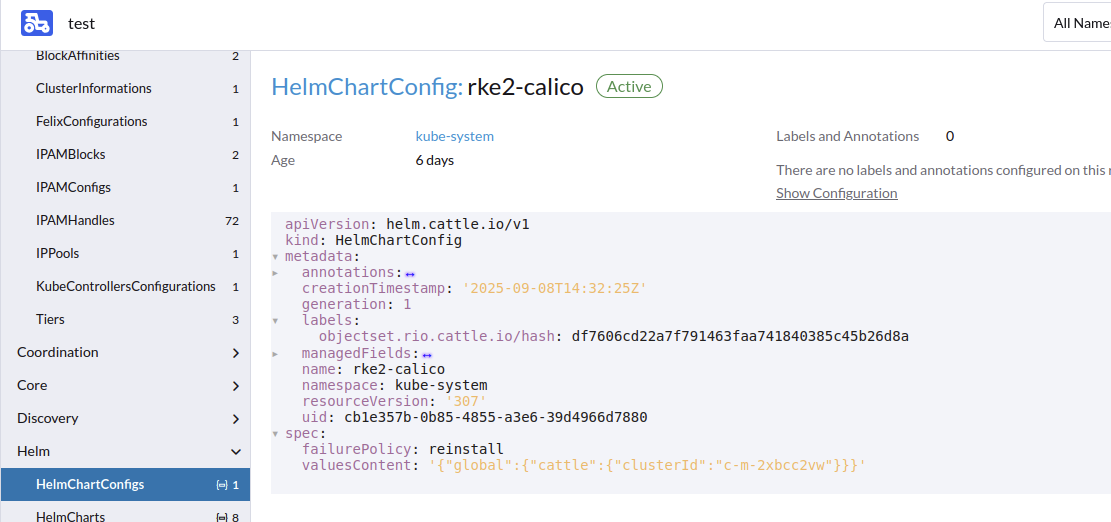Screen dimensions: 1111x522
Task: Expand collapsed annotations arrows icon
Action: (410, 273)
